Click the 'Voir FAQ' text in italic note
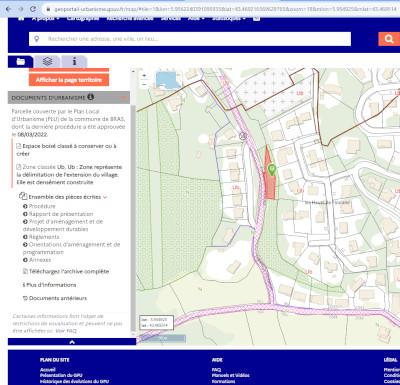400x385 pixels. tap(66, 331)
